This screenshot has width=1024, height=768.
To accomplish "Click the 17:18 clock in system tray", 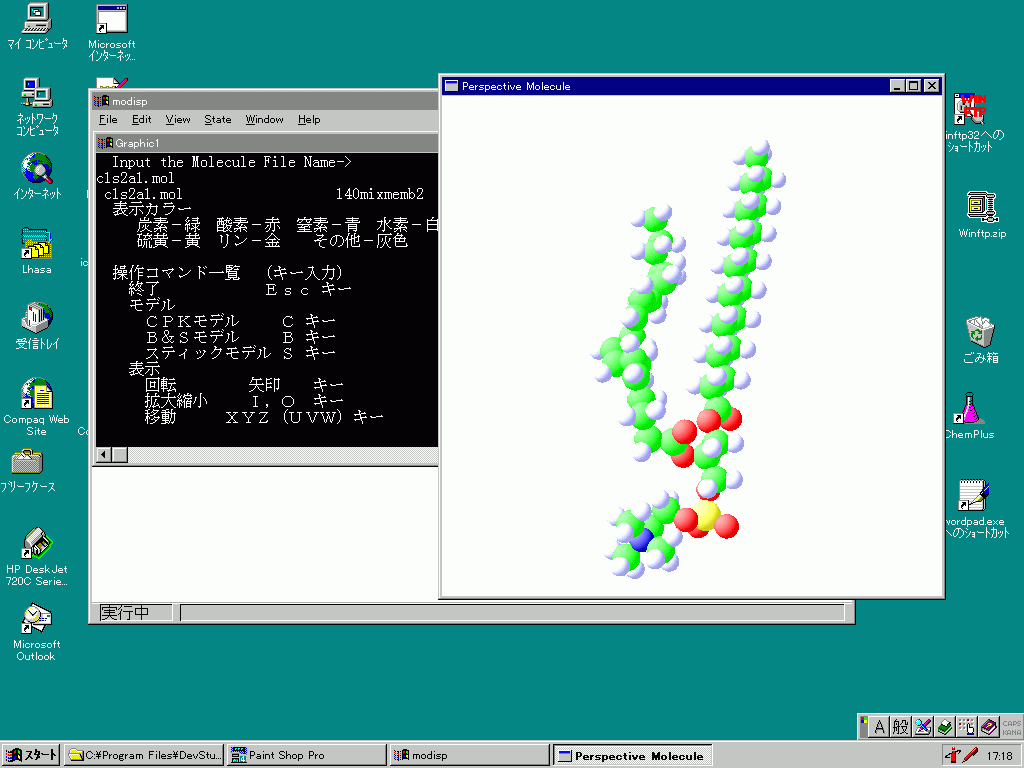I will [x=999, y=756].
